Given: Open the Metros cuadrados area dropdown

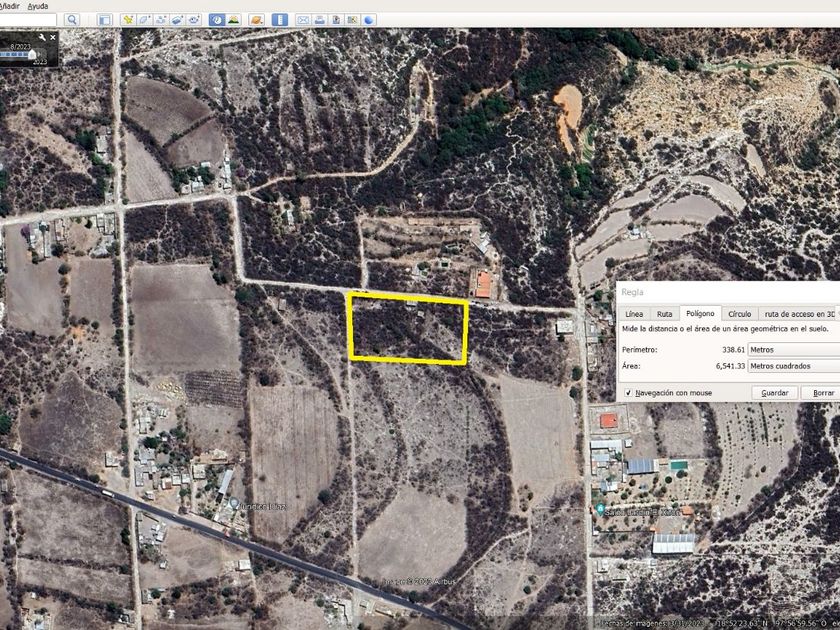Looking at the screenshot, I should pos(794,366).
